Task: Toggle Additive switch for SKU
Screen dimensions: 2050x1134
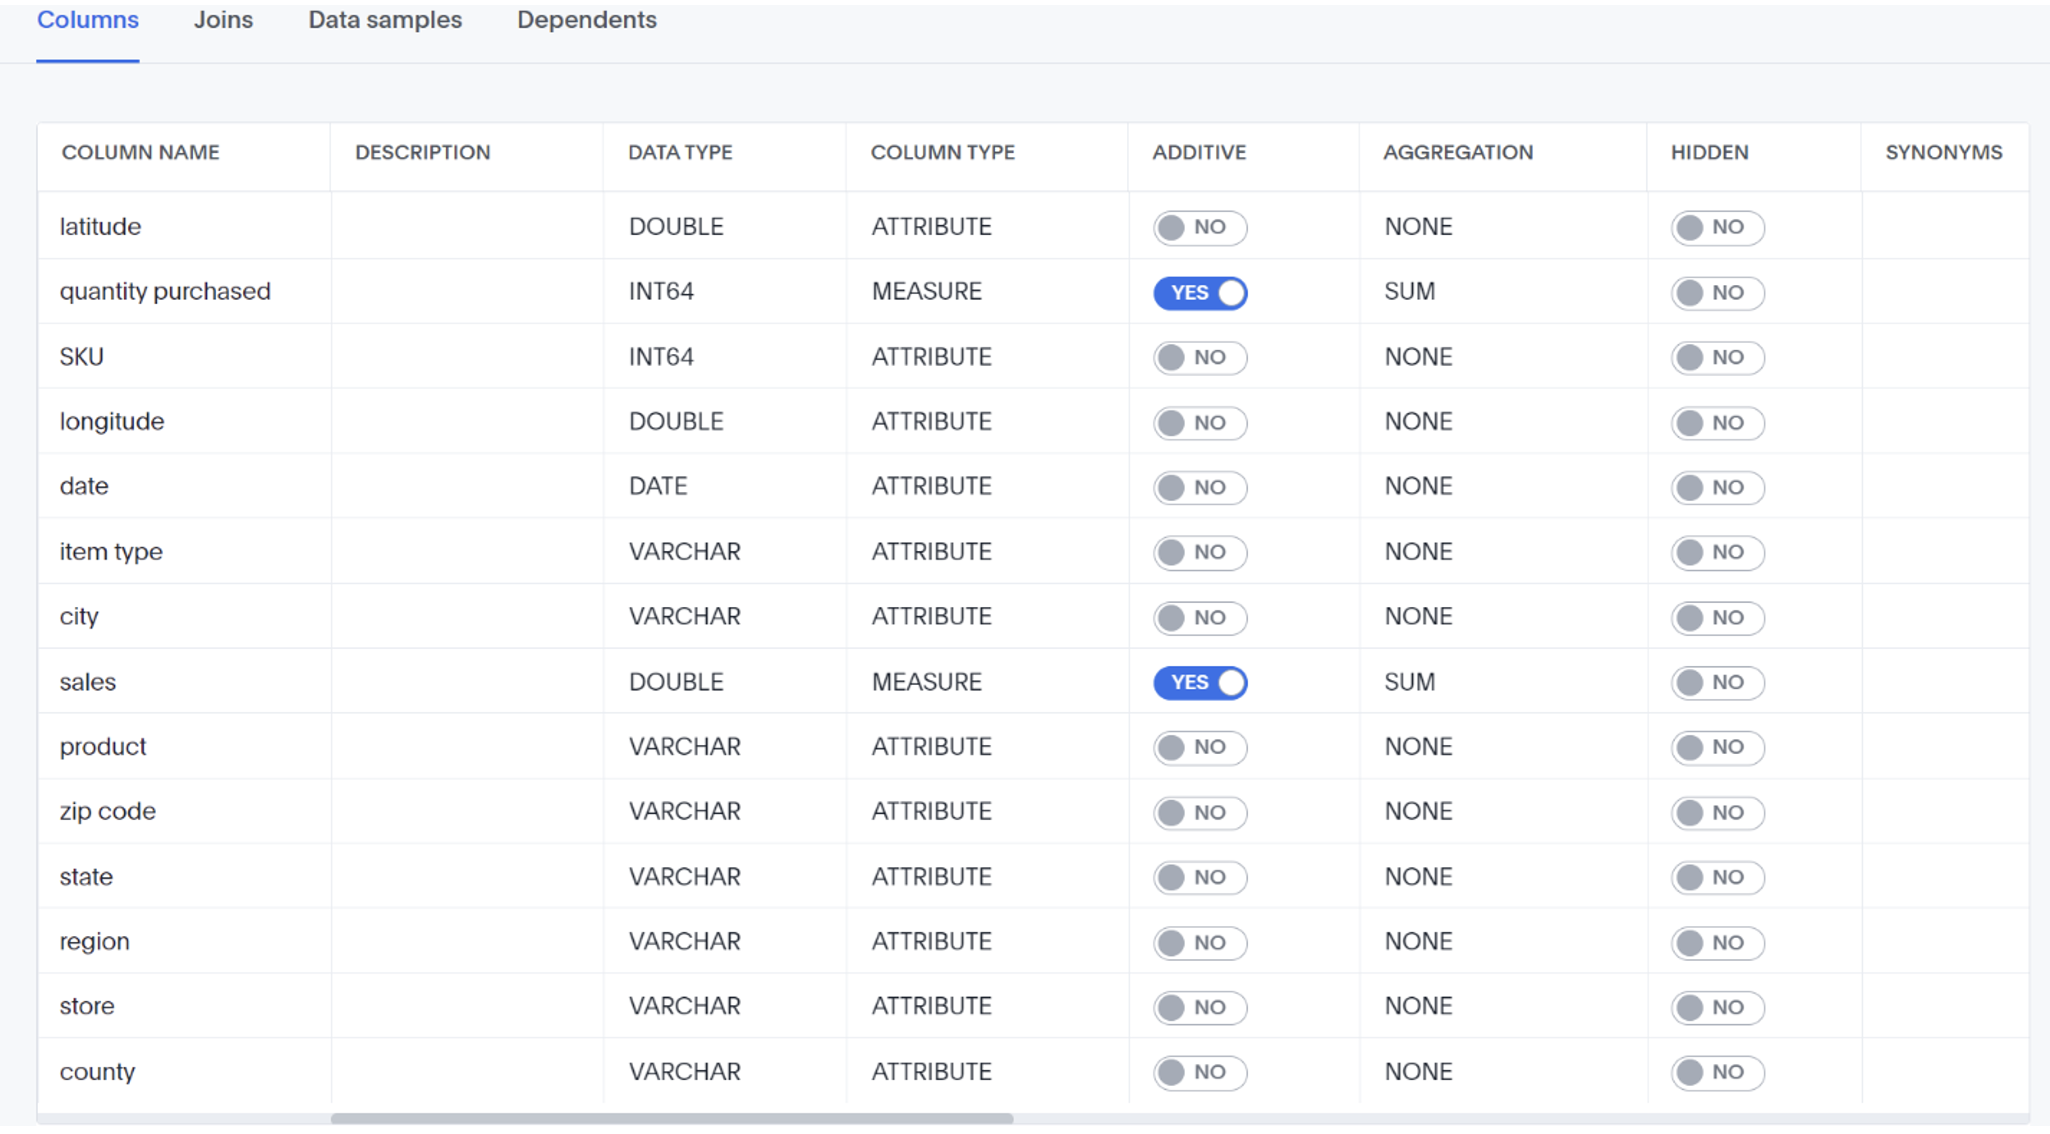Action: (1200, 357)
